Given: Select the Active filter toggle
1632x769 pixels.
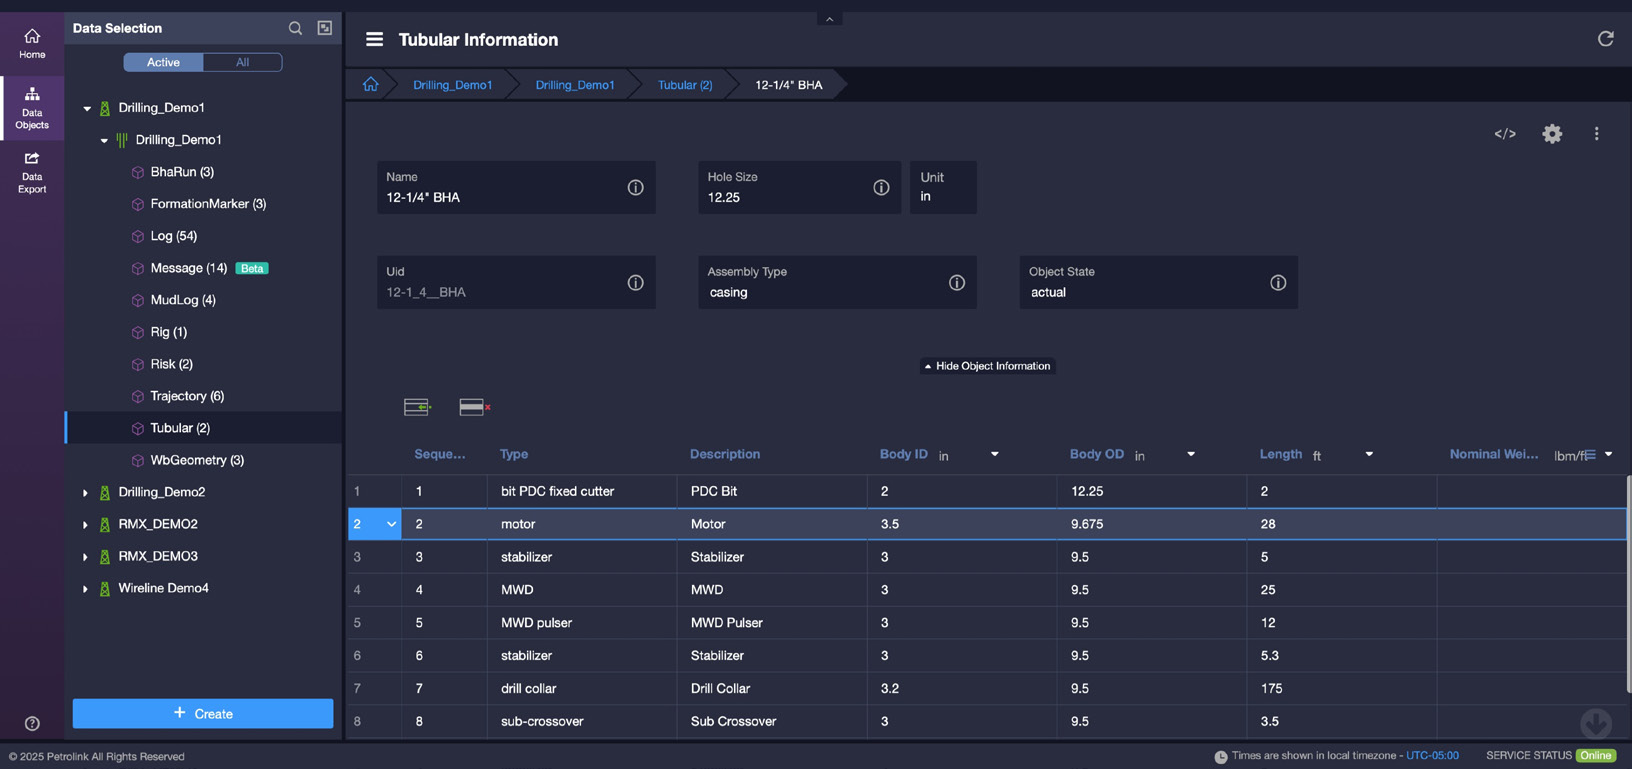Looking at the screenshot, I should click(163, 62).
